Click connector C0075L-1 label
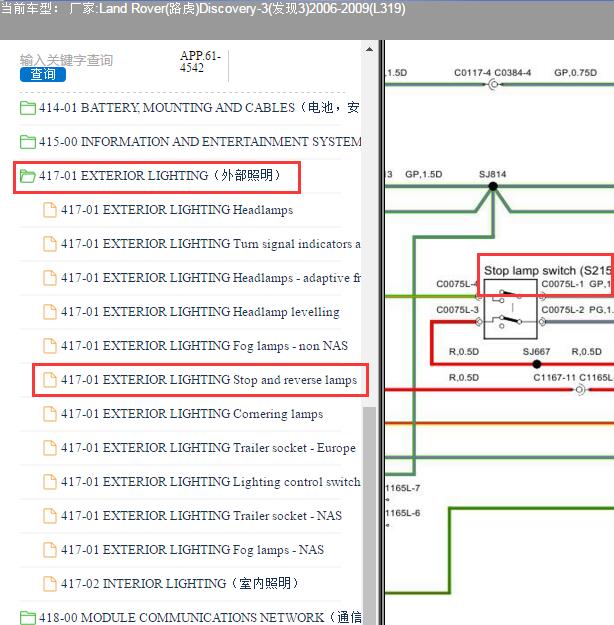Image resolution: width=614 pixels, height=625 pixels. (x=563, y=284)
